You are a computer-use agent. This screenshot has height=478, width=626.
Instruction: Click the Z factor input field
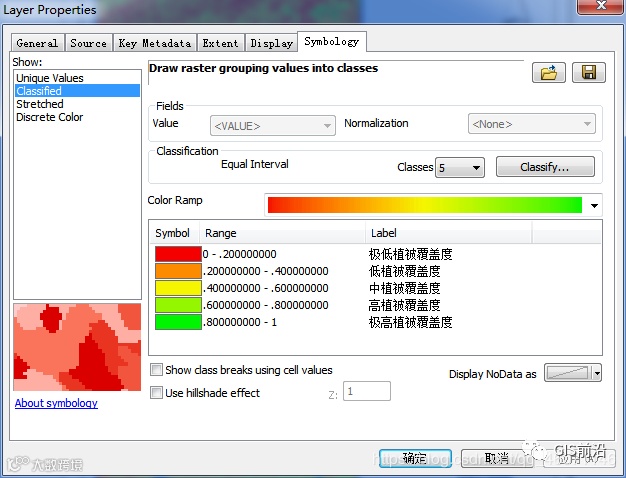[366, 391]
